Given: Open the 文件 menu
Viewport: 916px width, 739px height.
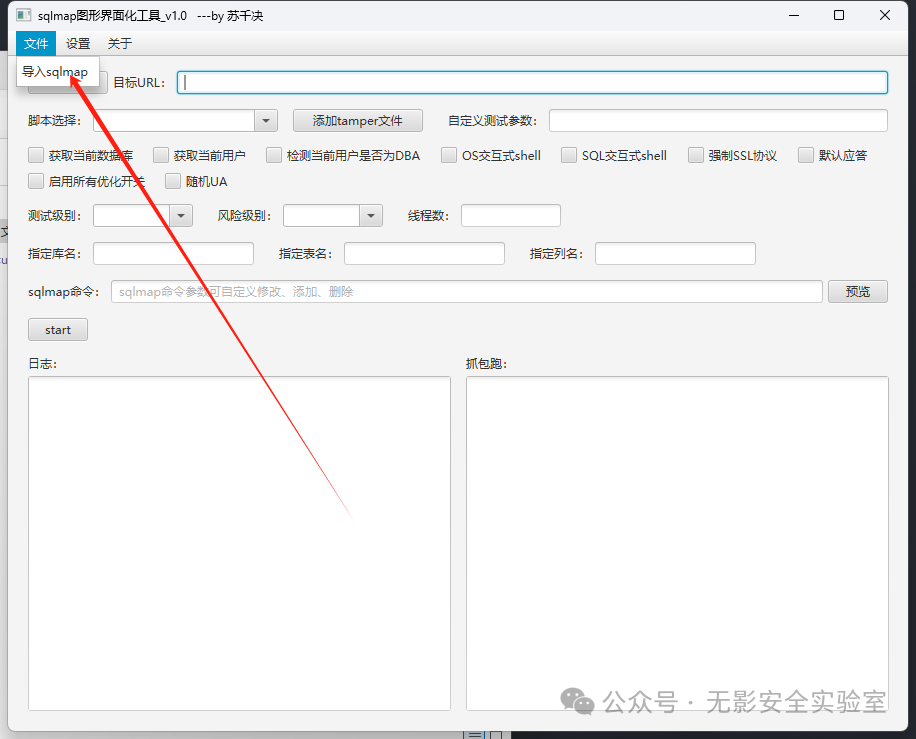Looking at the screenshot, I should (36, 44).
